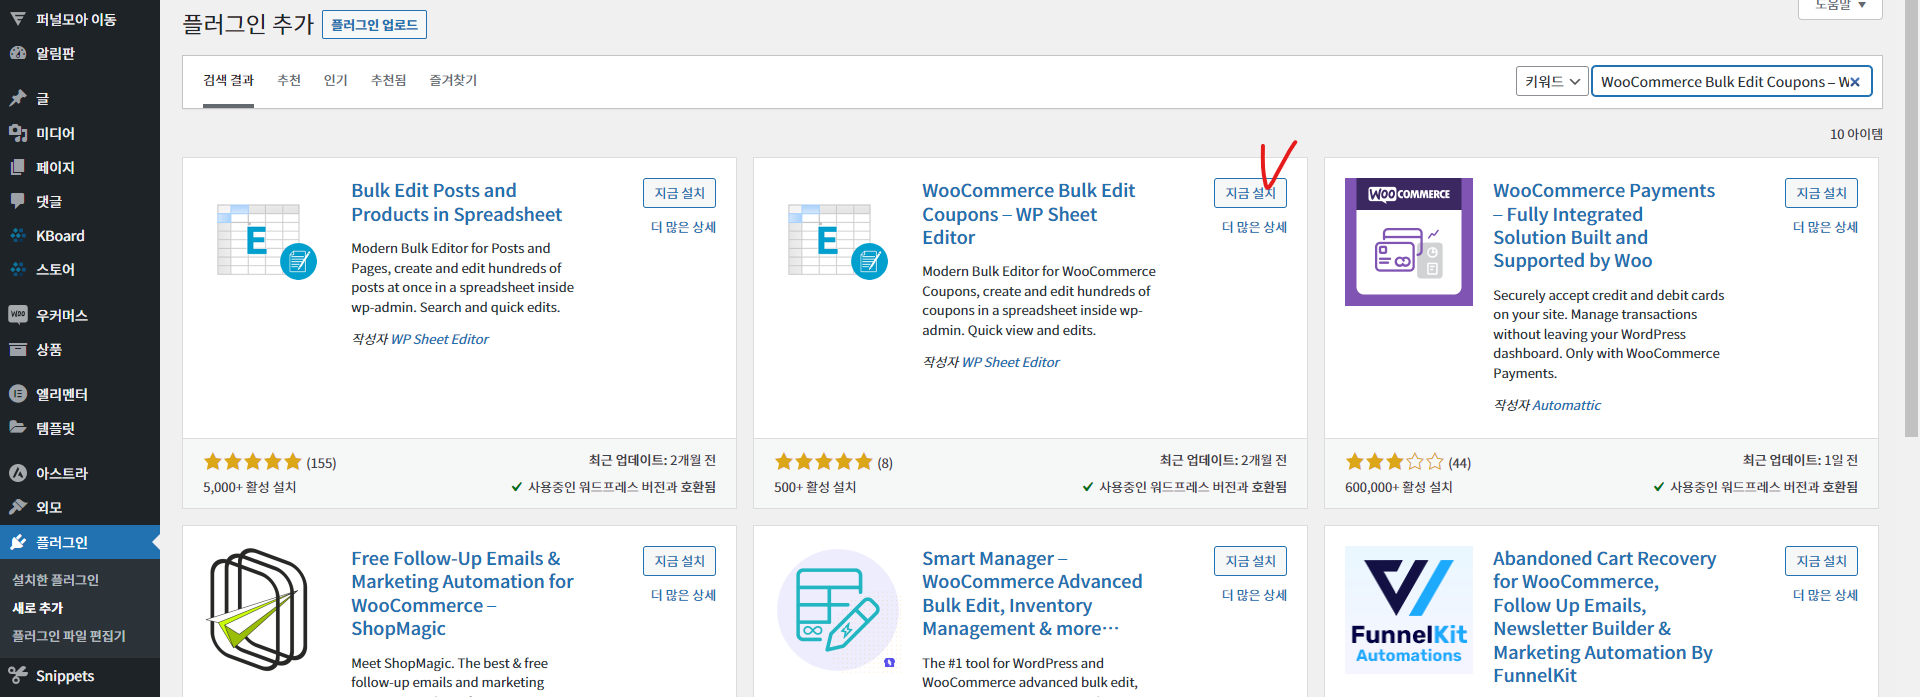Click the Automattic author link
1920x697 pixels.
coord(1566,405)
